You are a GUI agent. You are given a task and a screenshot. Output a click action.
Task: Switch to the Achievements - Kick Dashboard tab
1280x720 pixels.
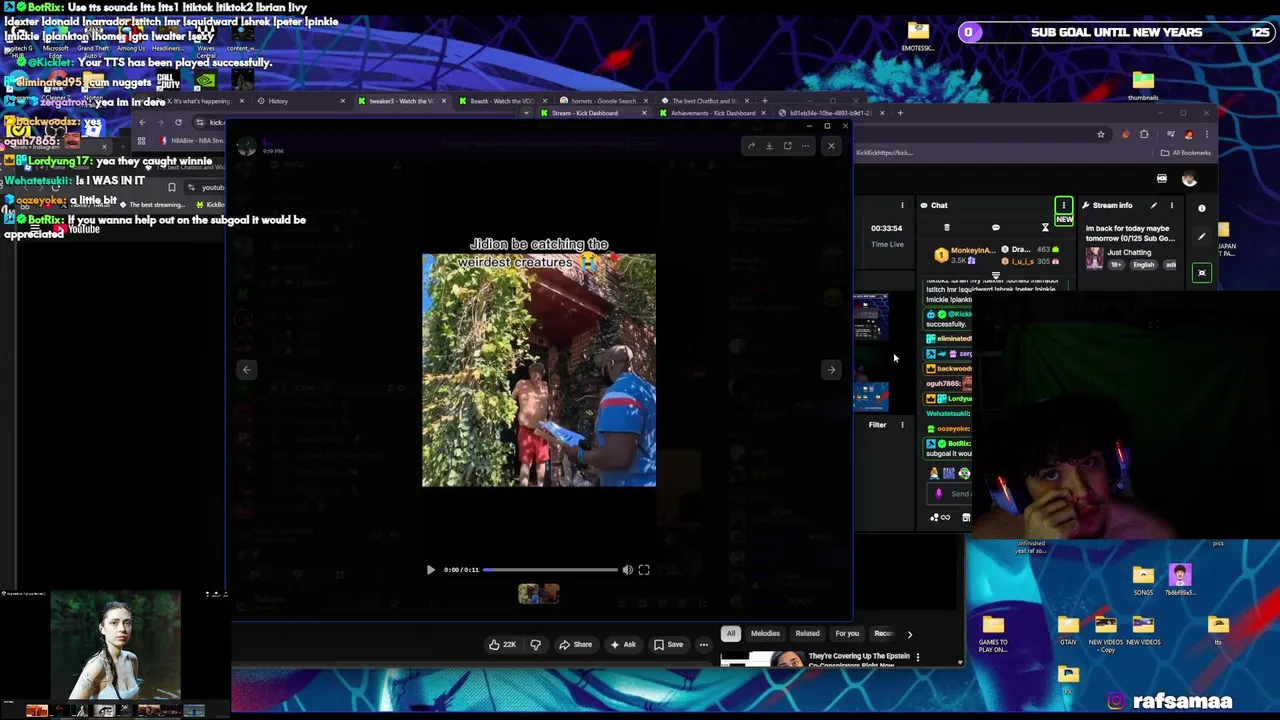click(712, 113)
